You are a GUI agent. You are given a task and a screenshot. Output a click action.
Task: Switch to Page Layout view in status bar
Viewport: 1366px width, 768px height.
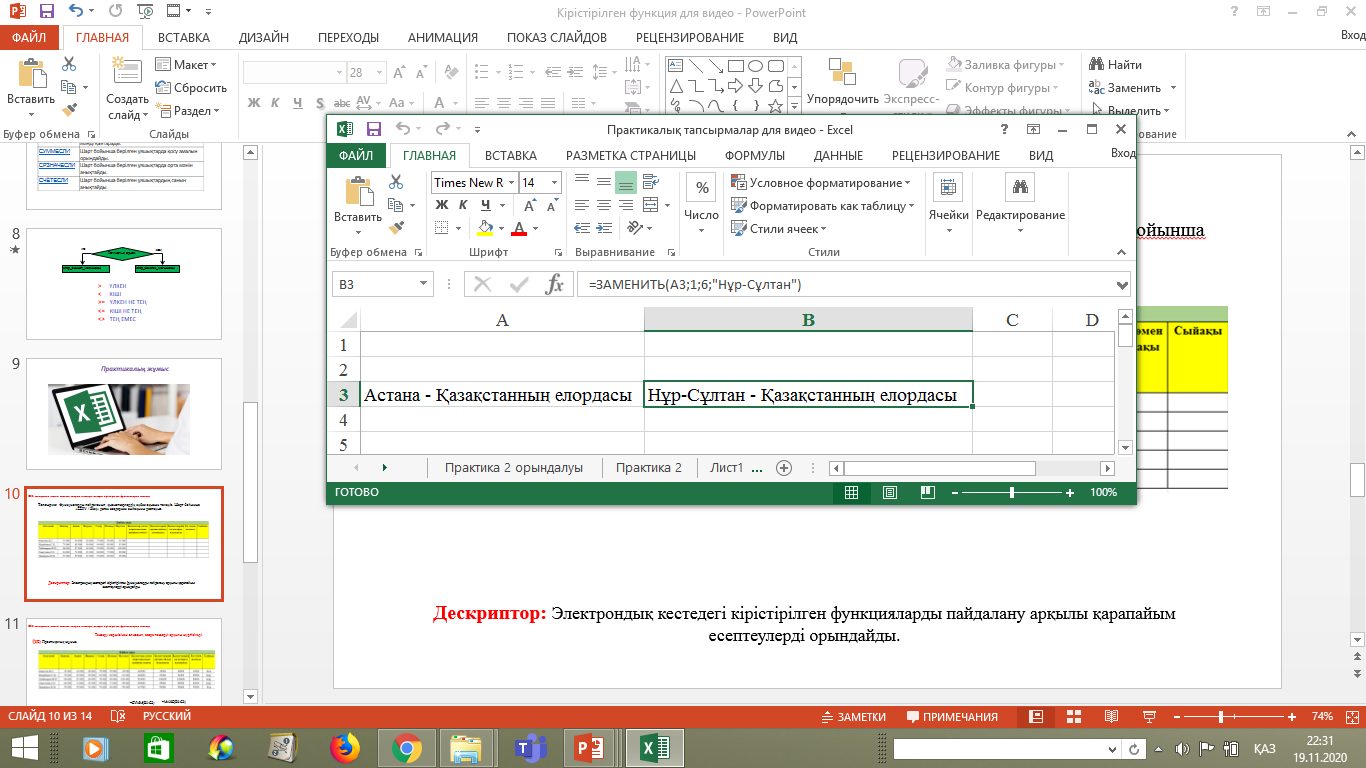[x=889, y=493]
